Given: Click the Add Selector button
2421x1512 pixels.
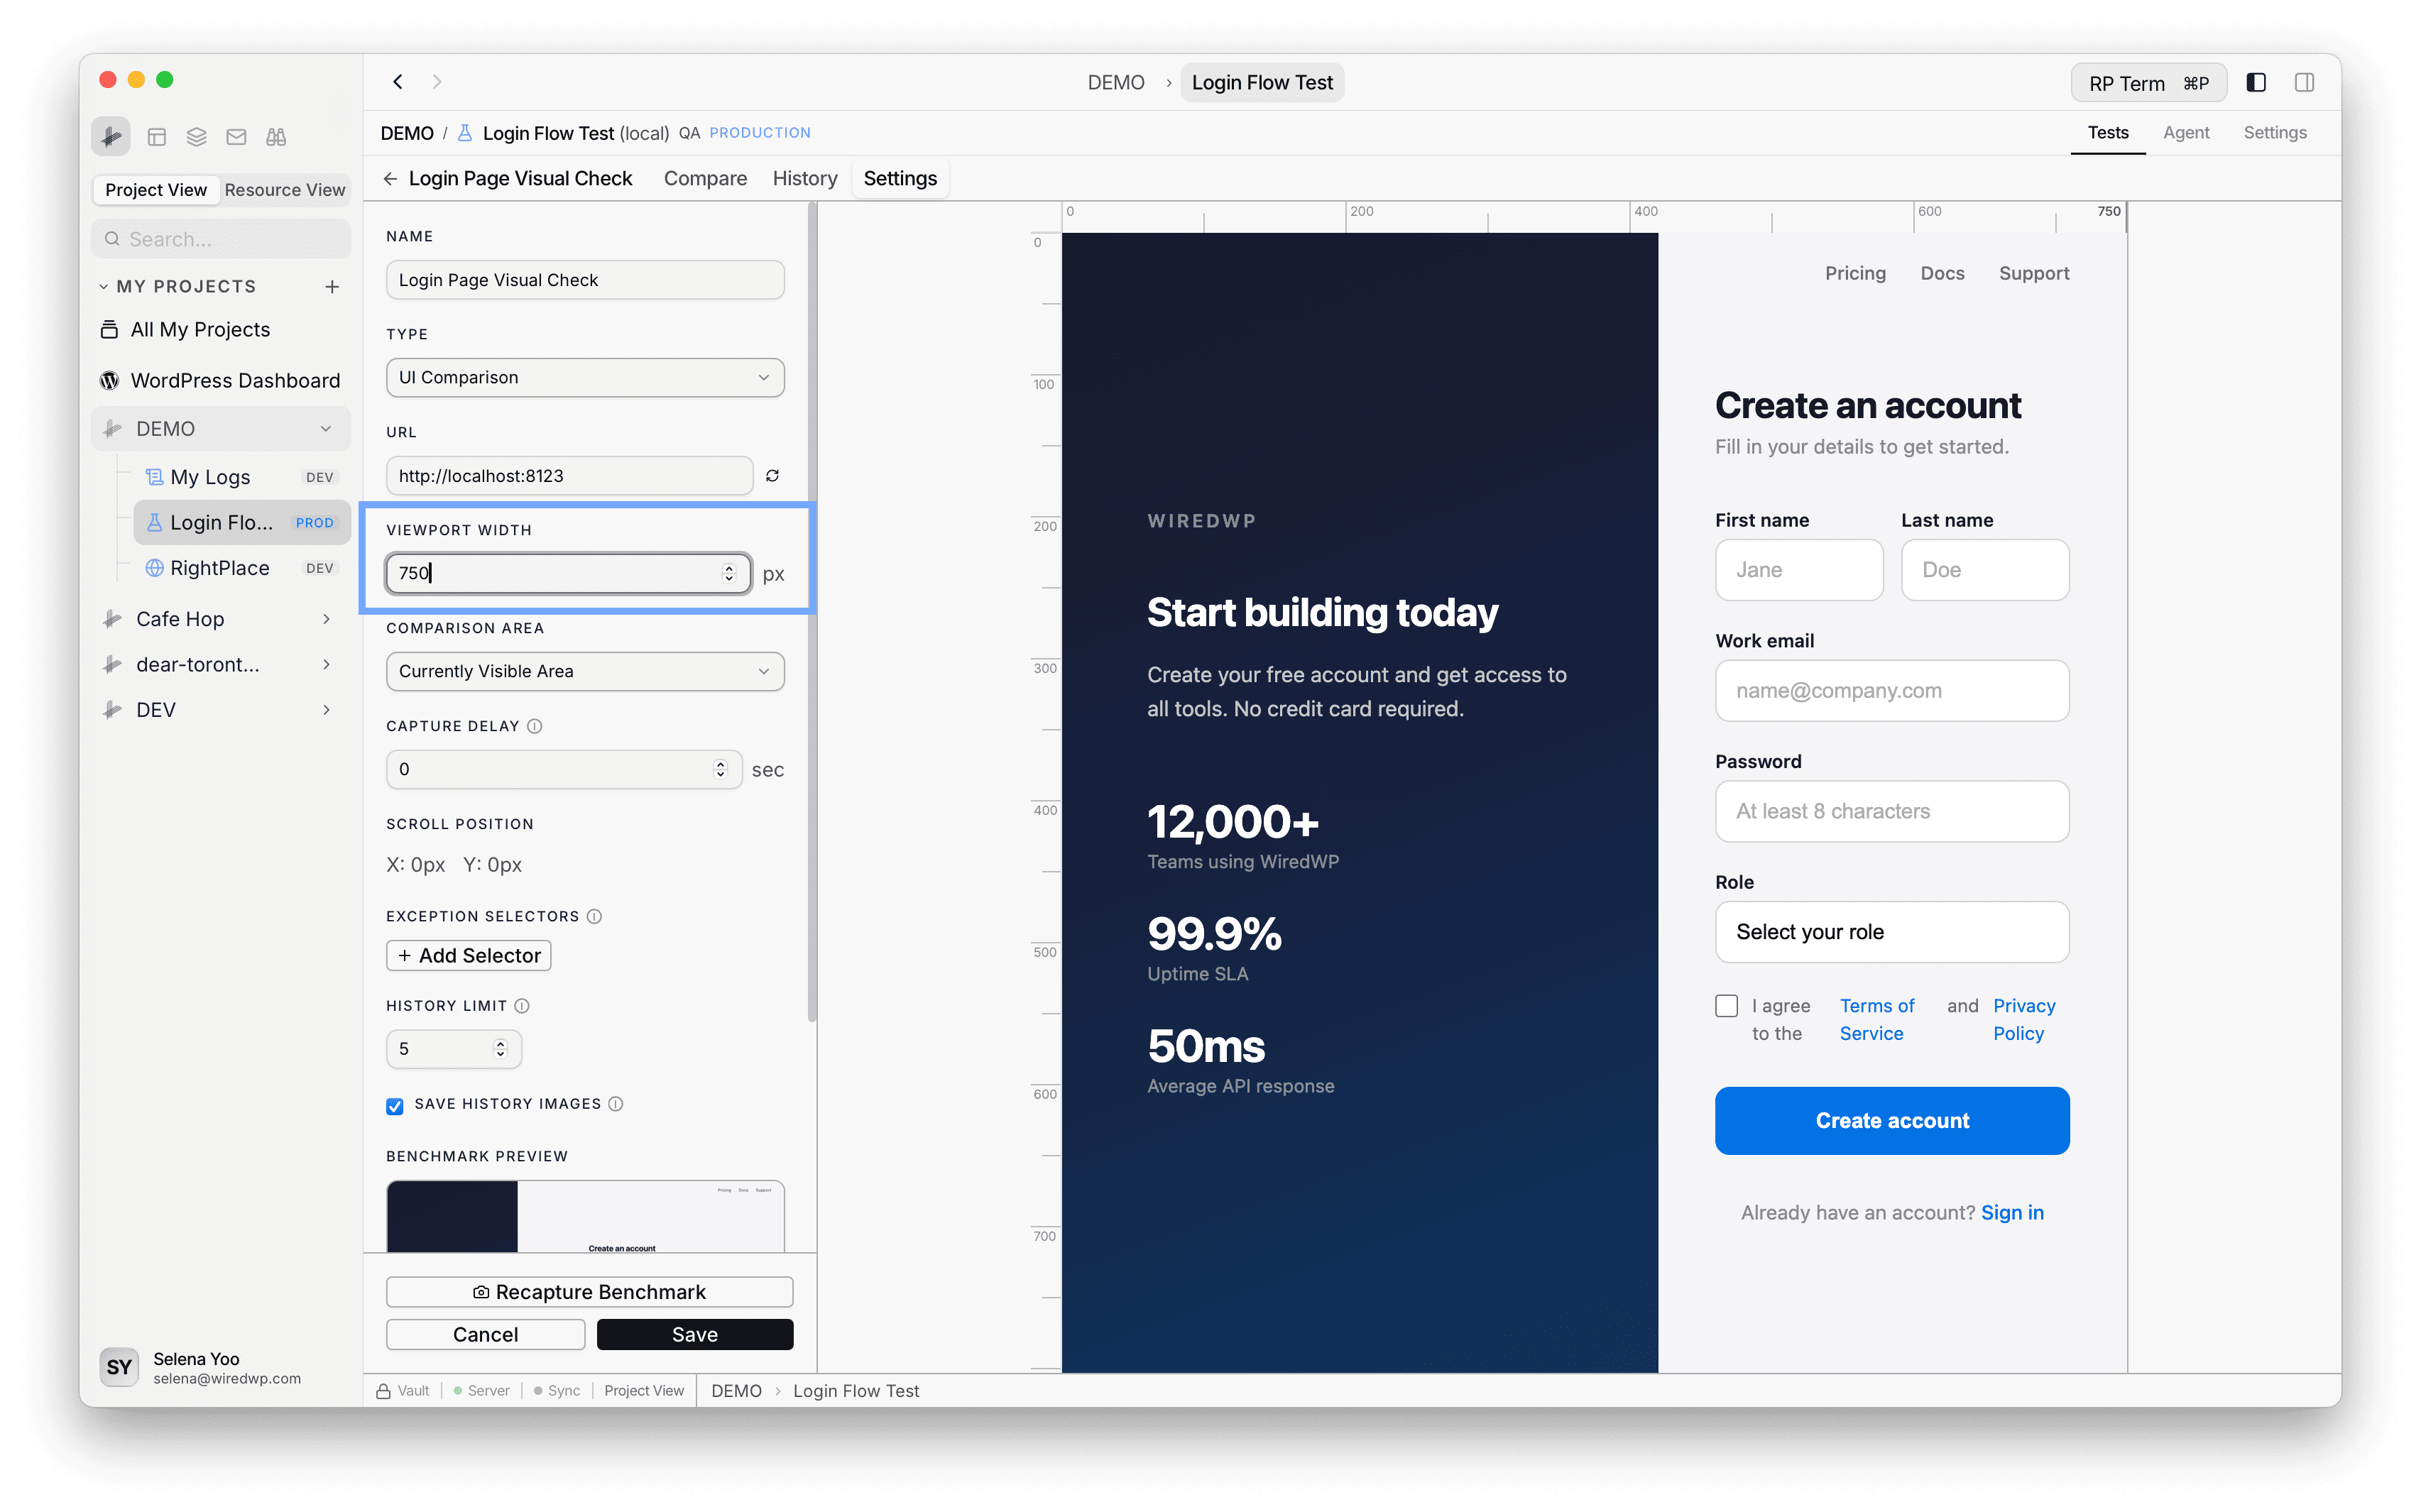Looking at the screenshot, I should (x=468, y=956).
